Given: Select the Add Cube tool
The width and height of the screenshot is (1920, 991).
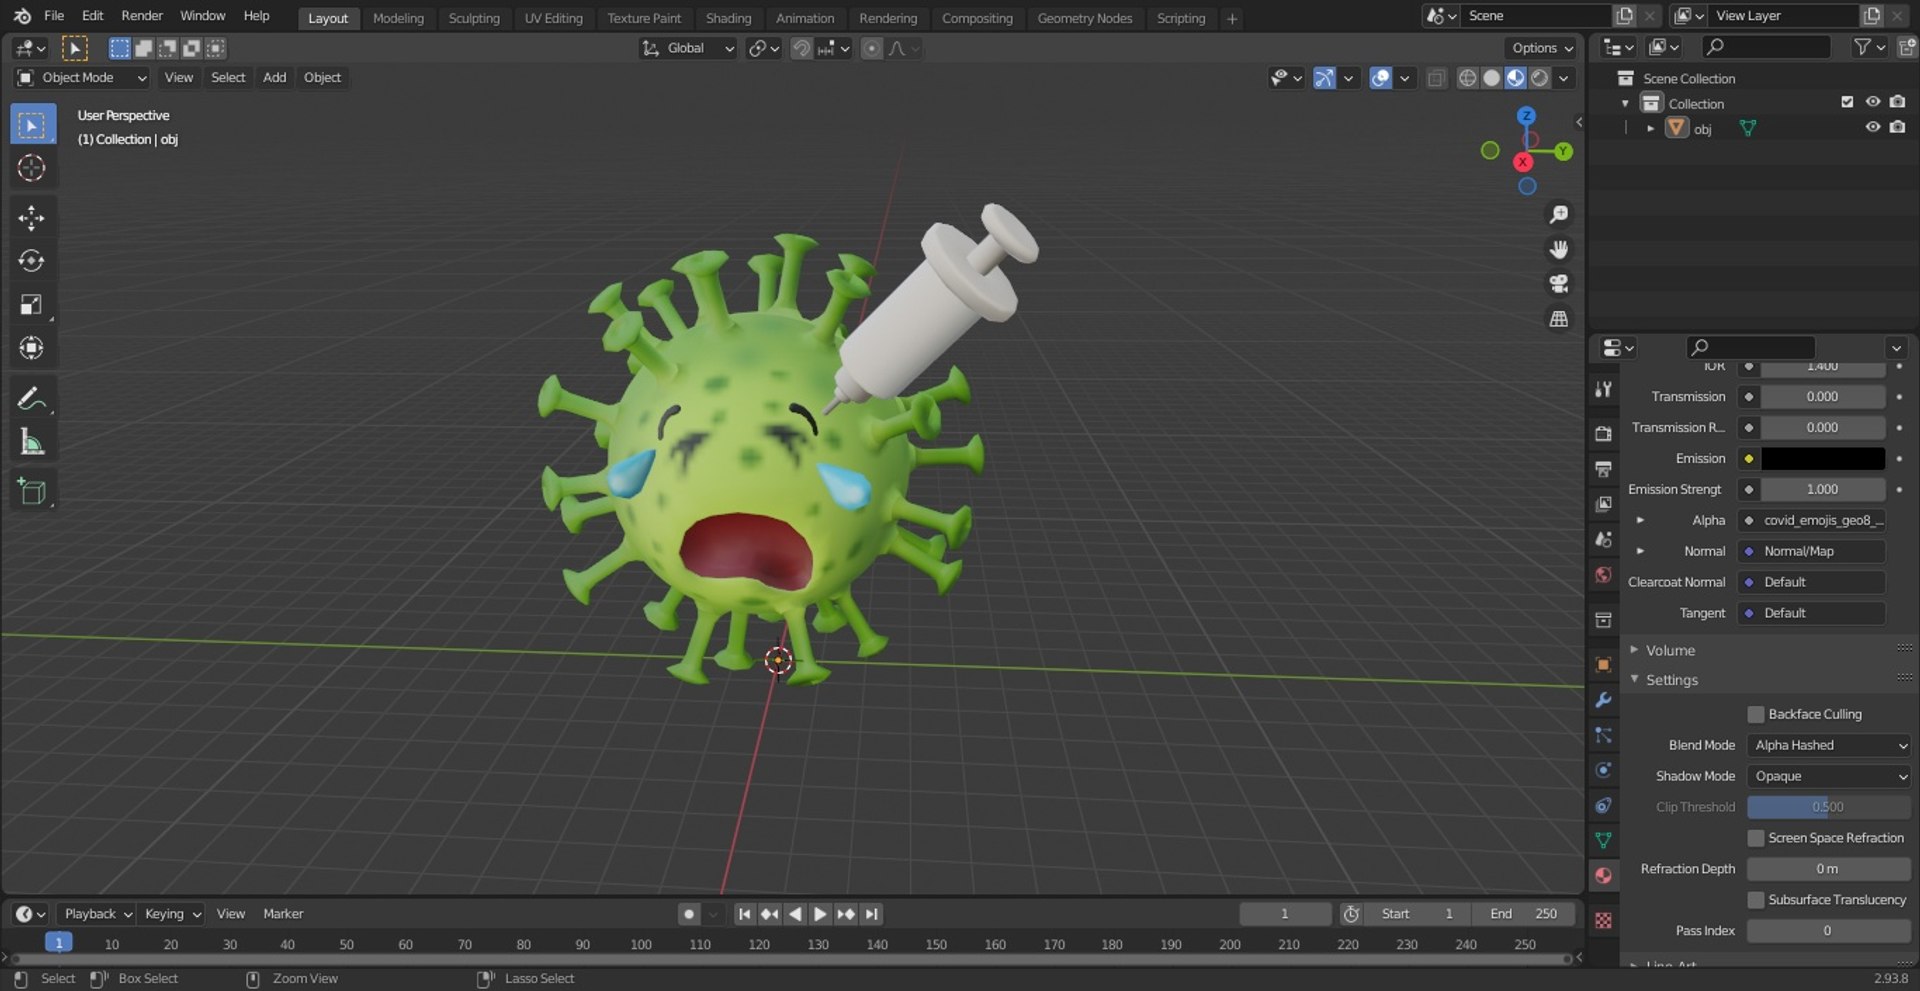Looking at the screenshot, I should 32,491.
